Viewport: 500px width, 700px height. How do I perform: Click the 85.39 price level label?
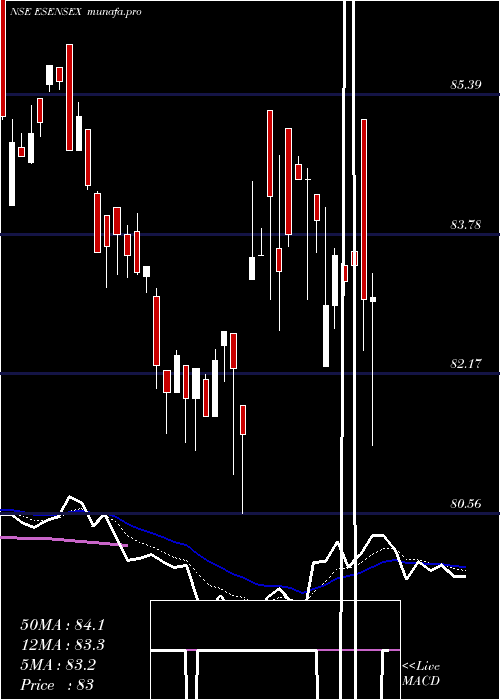466,84
